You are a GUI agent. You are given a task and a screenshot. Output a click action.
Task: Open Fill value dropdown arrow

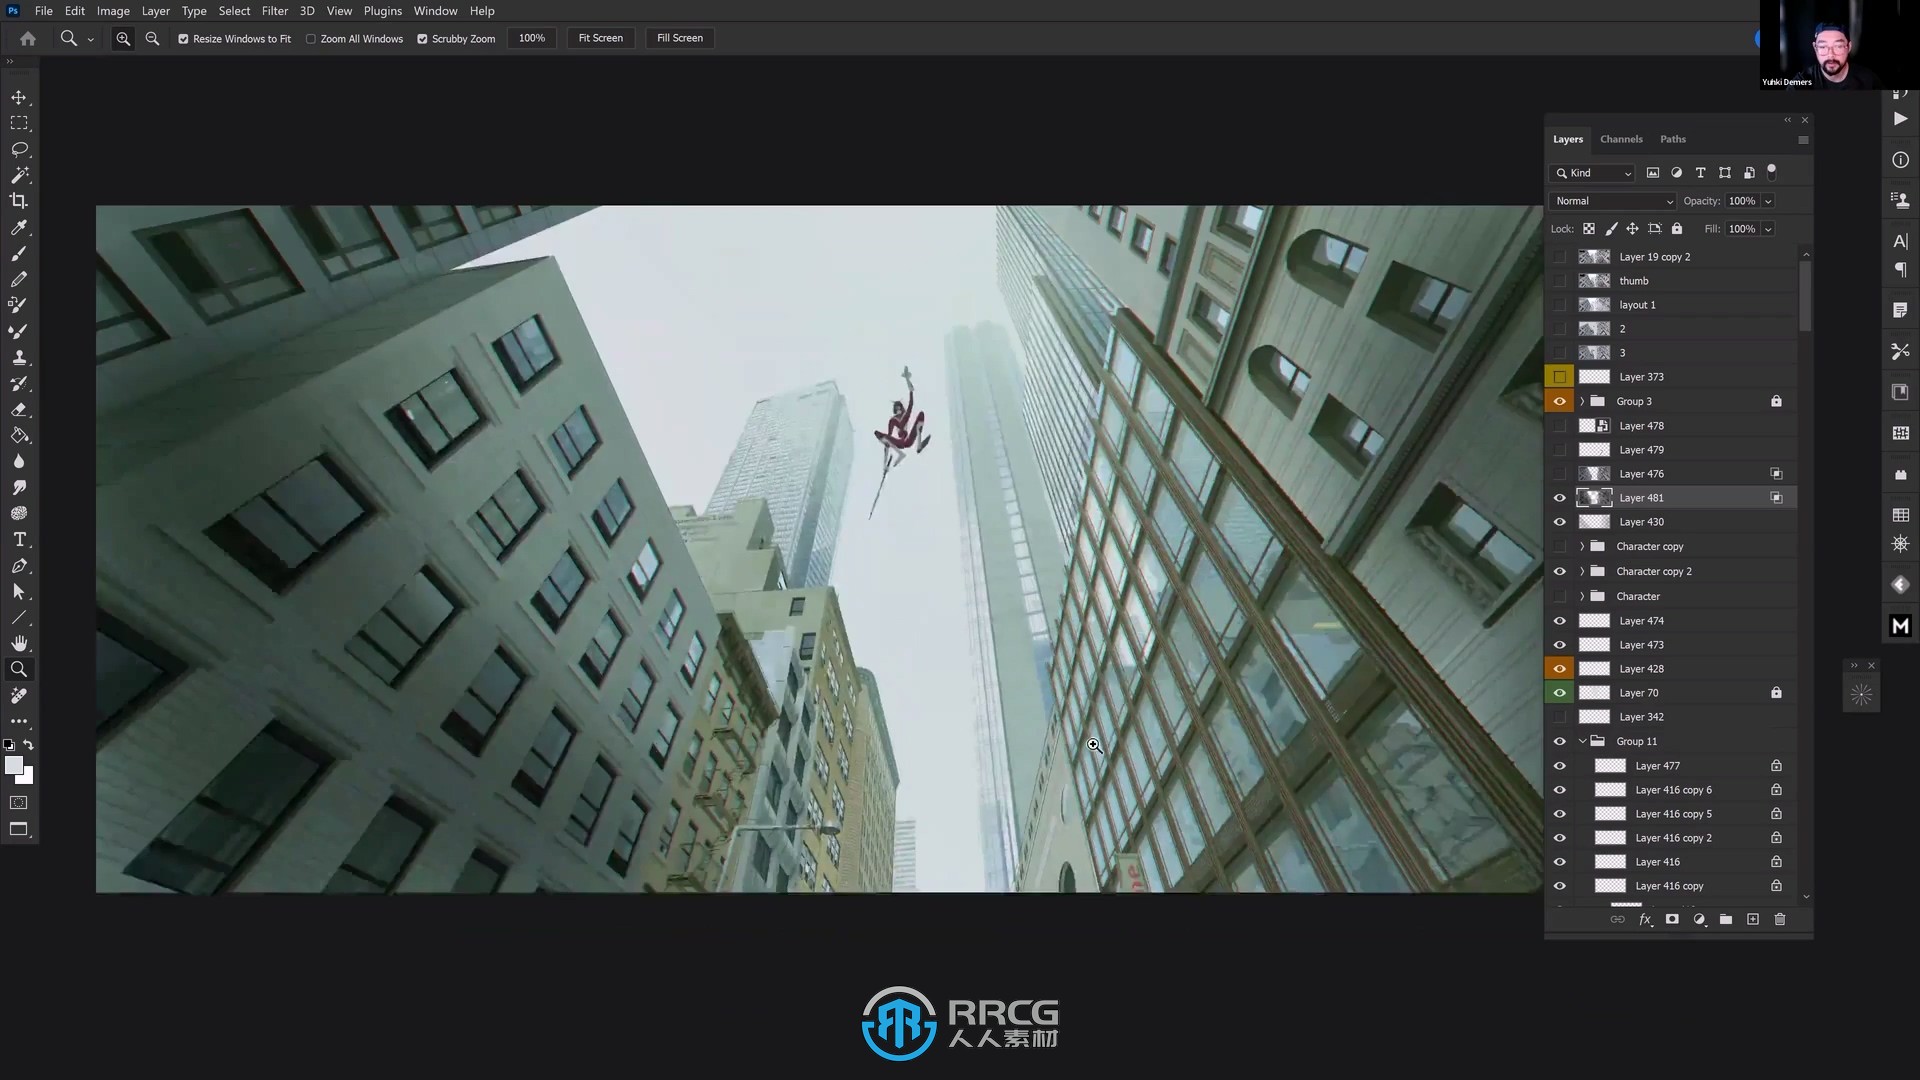[x=1768, y=229]
